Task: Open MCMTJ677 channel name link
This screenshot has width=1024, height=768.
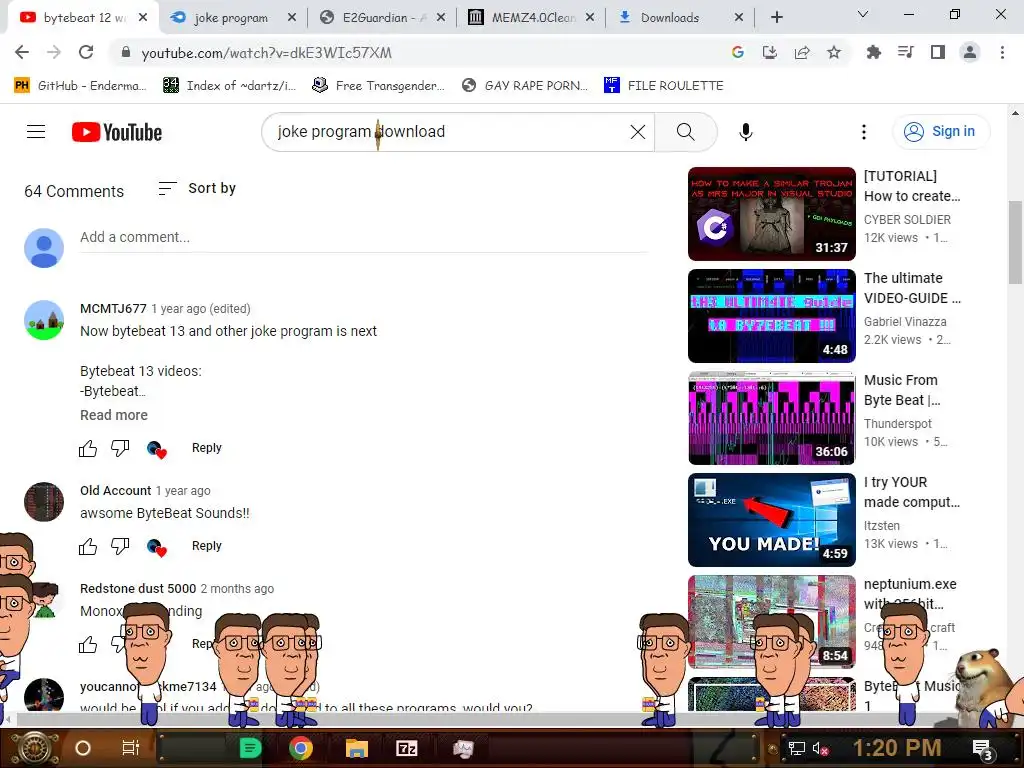Action: click(113, 308)
